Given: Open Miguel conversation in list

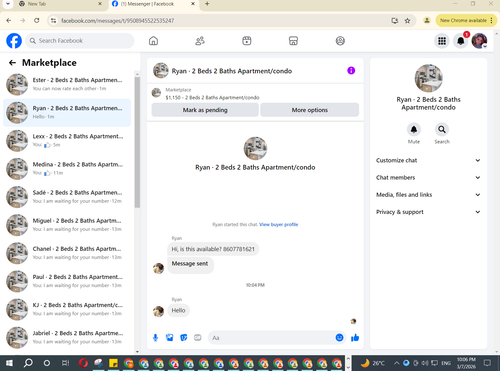Looking at the screenshot, I should pyautogui.click(x=67, y=225).
